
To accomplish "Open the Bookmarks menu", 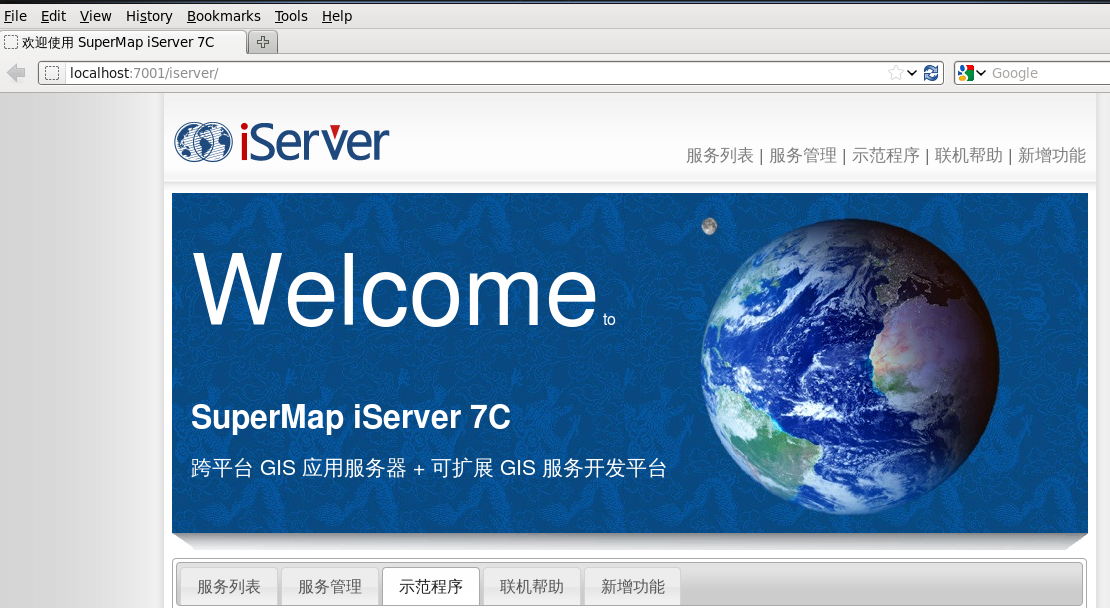I will (x=223, y=16).
